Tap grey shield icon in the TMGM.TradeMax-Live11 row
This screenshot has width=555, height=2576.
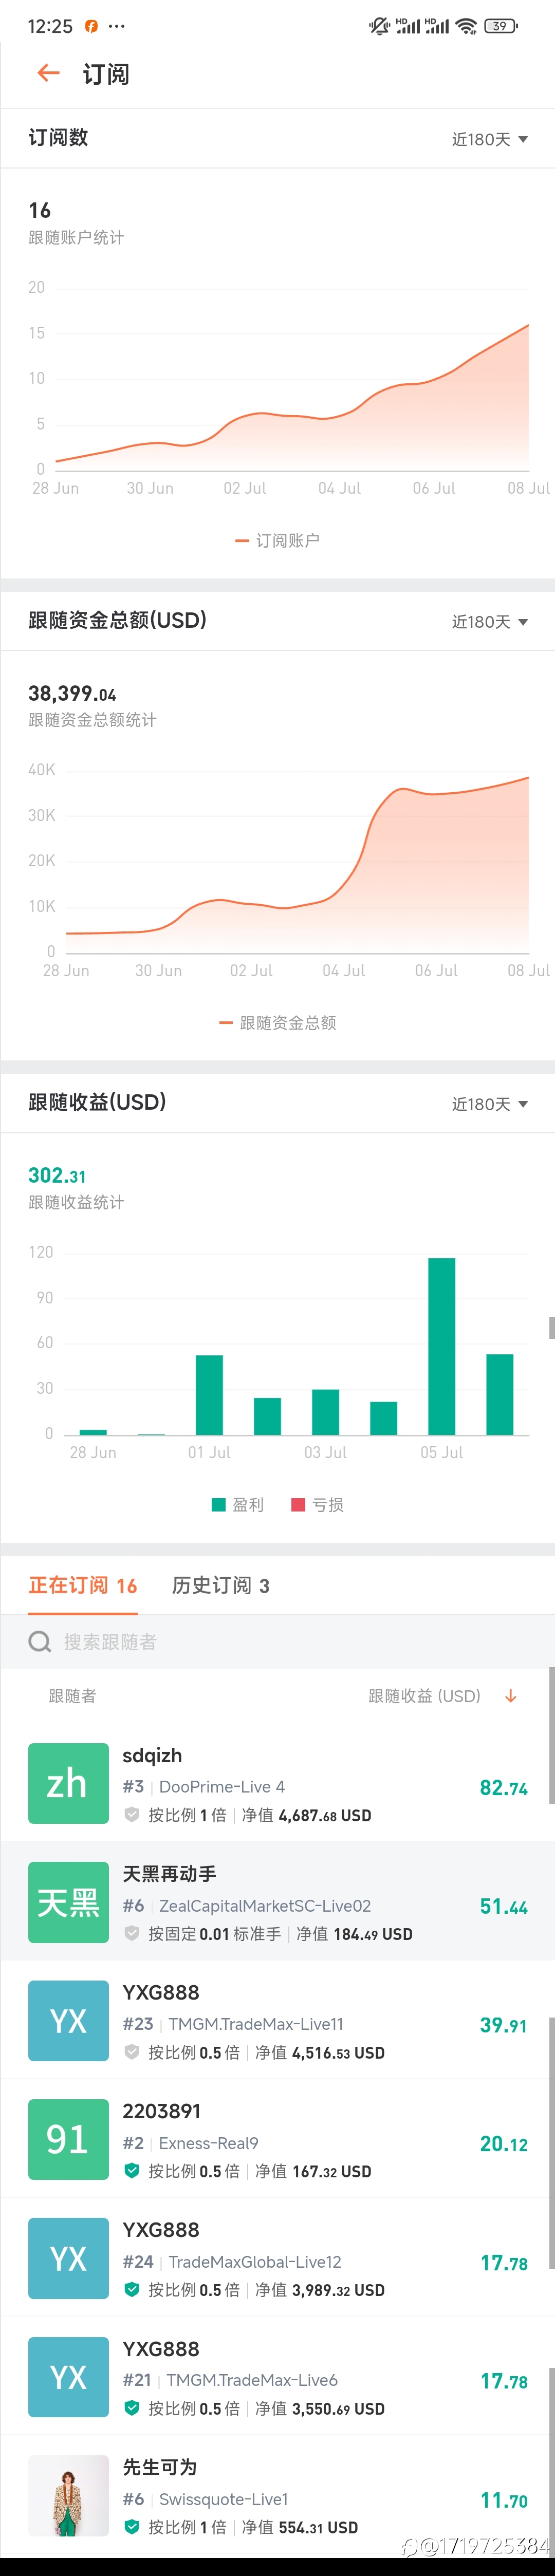[x=131, y=2052]
